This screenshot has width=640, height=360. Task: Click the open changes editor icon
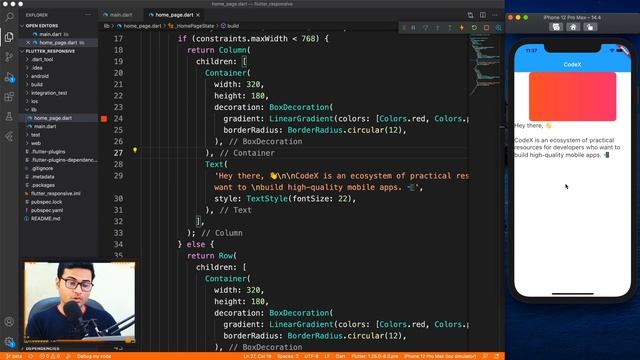pyautogui.click(x=470, y=15)
